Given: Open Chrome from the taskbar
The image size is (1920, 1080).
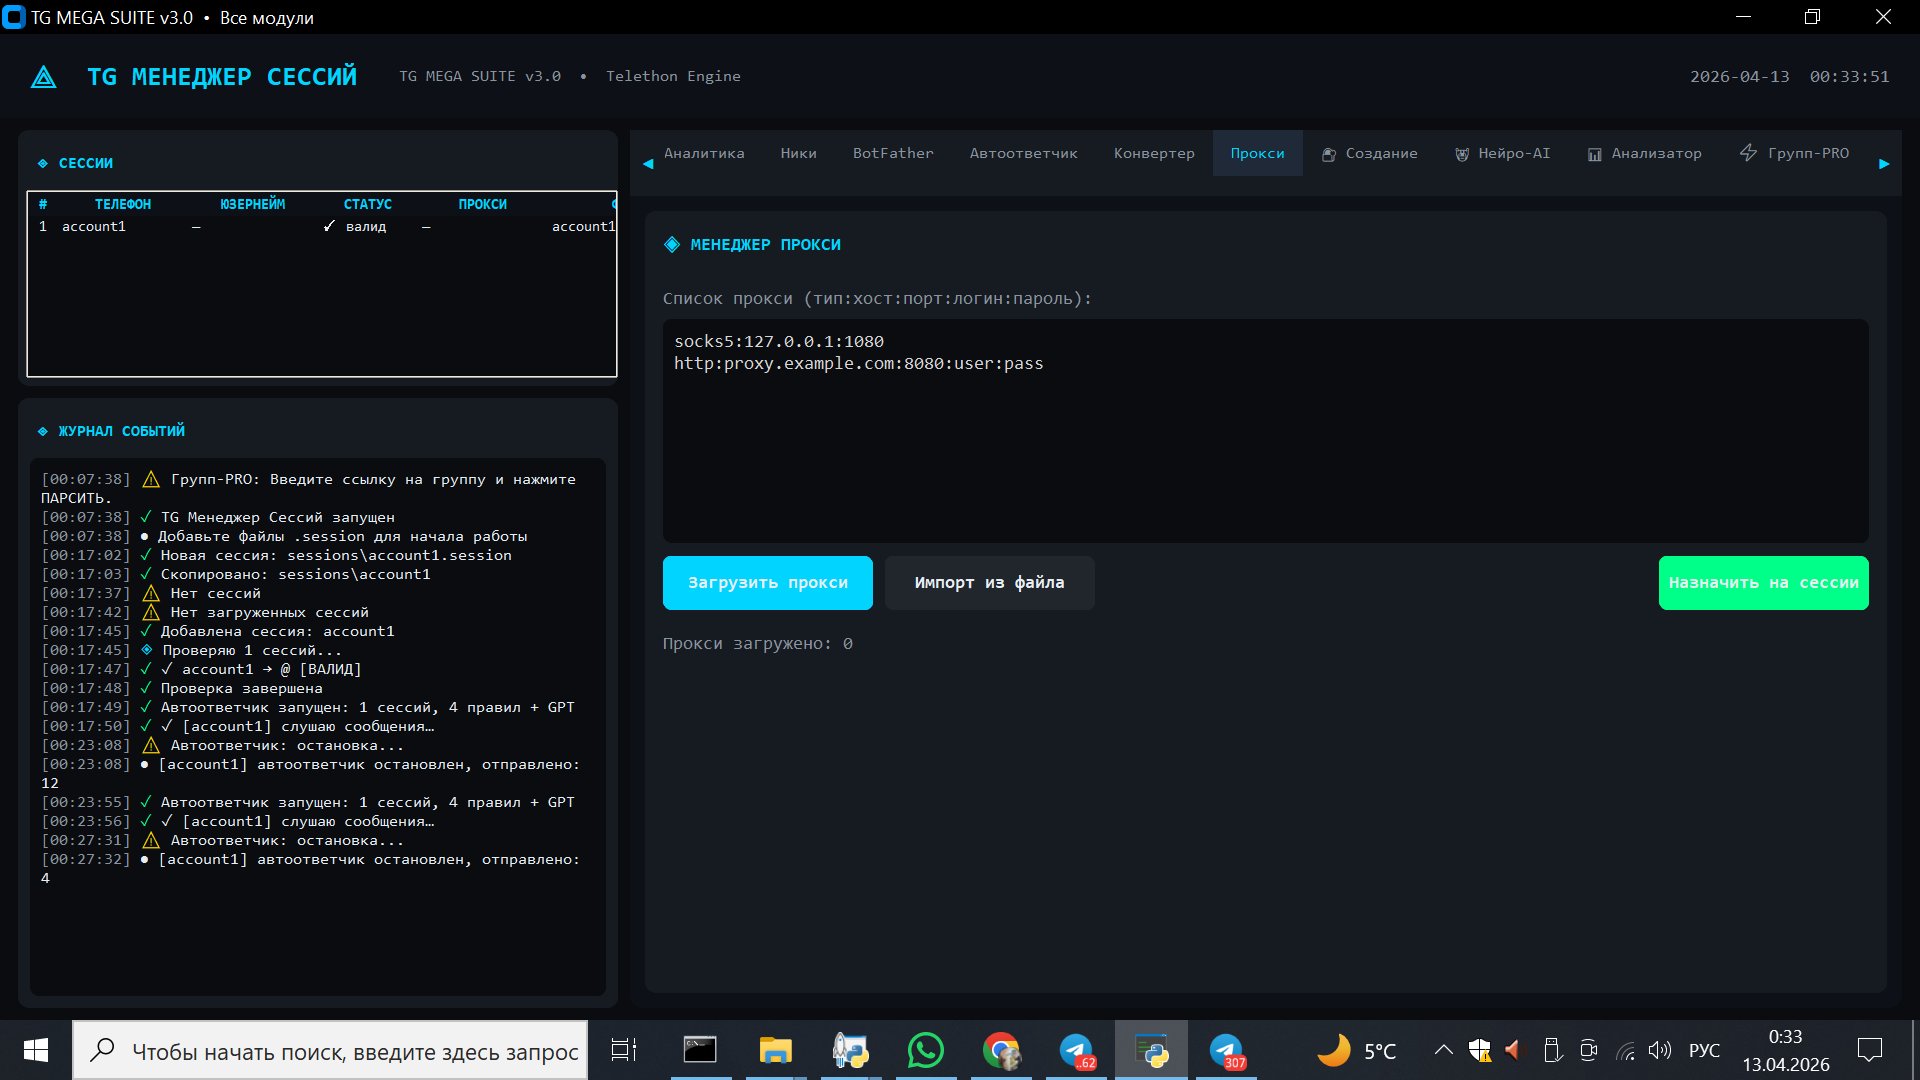Looking at the screenshot, I should point(1001,1050).
